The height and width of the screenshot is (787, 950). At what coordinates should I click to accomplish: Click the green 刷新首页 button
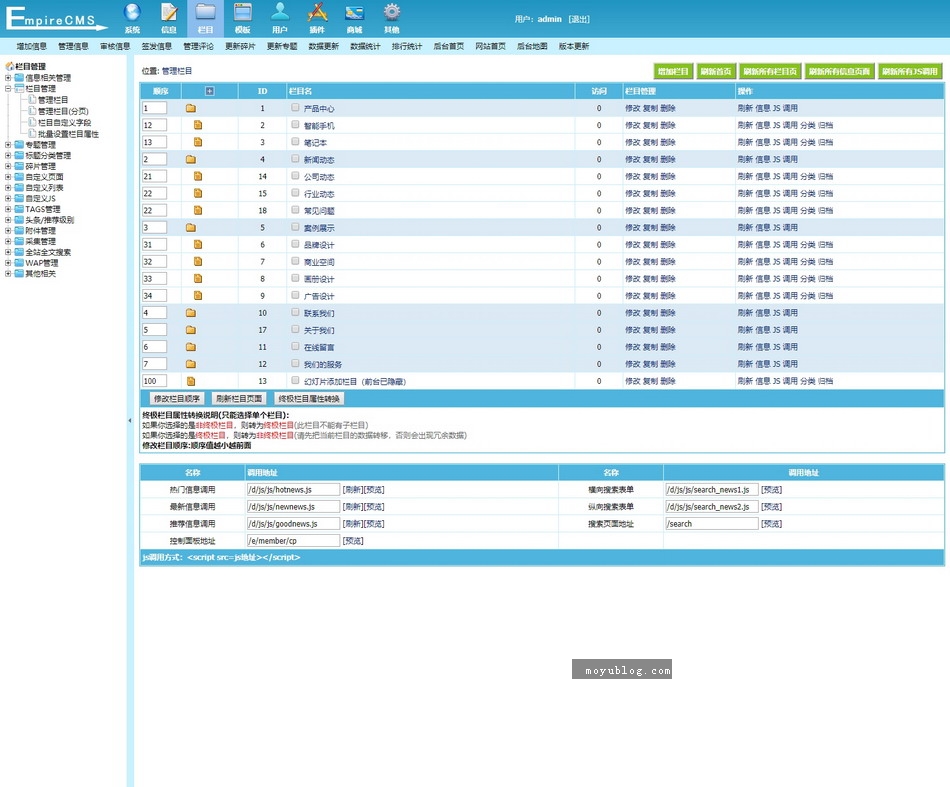coord(716,71)
